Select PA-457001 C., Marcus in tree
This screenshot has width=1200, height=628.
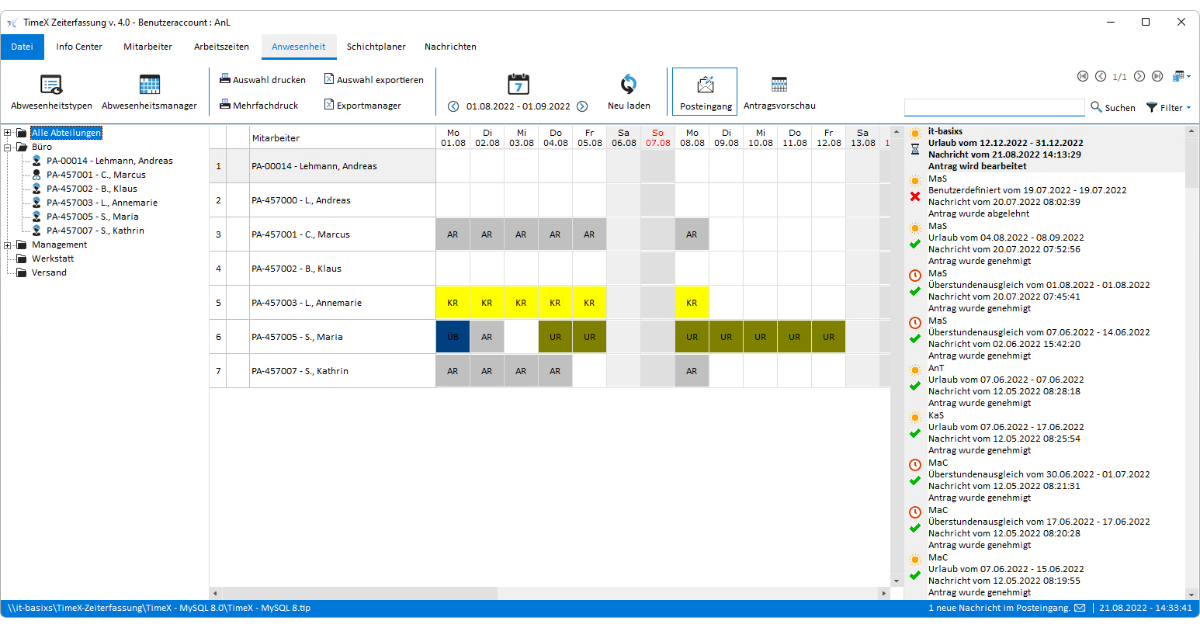coord(95,174)
